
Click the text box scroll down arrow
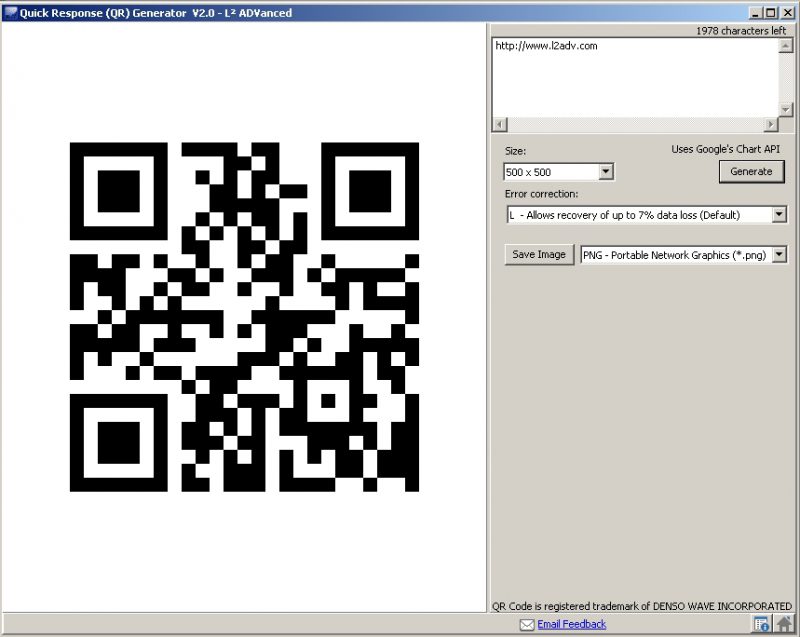point(785,109)
